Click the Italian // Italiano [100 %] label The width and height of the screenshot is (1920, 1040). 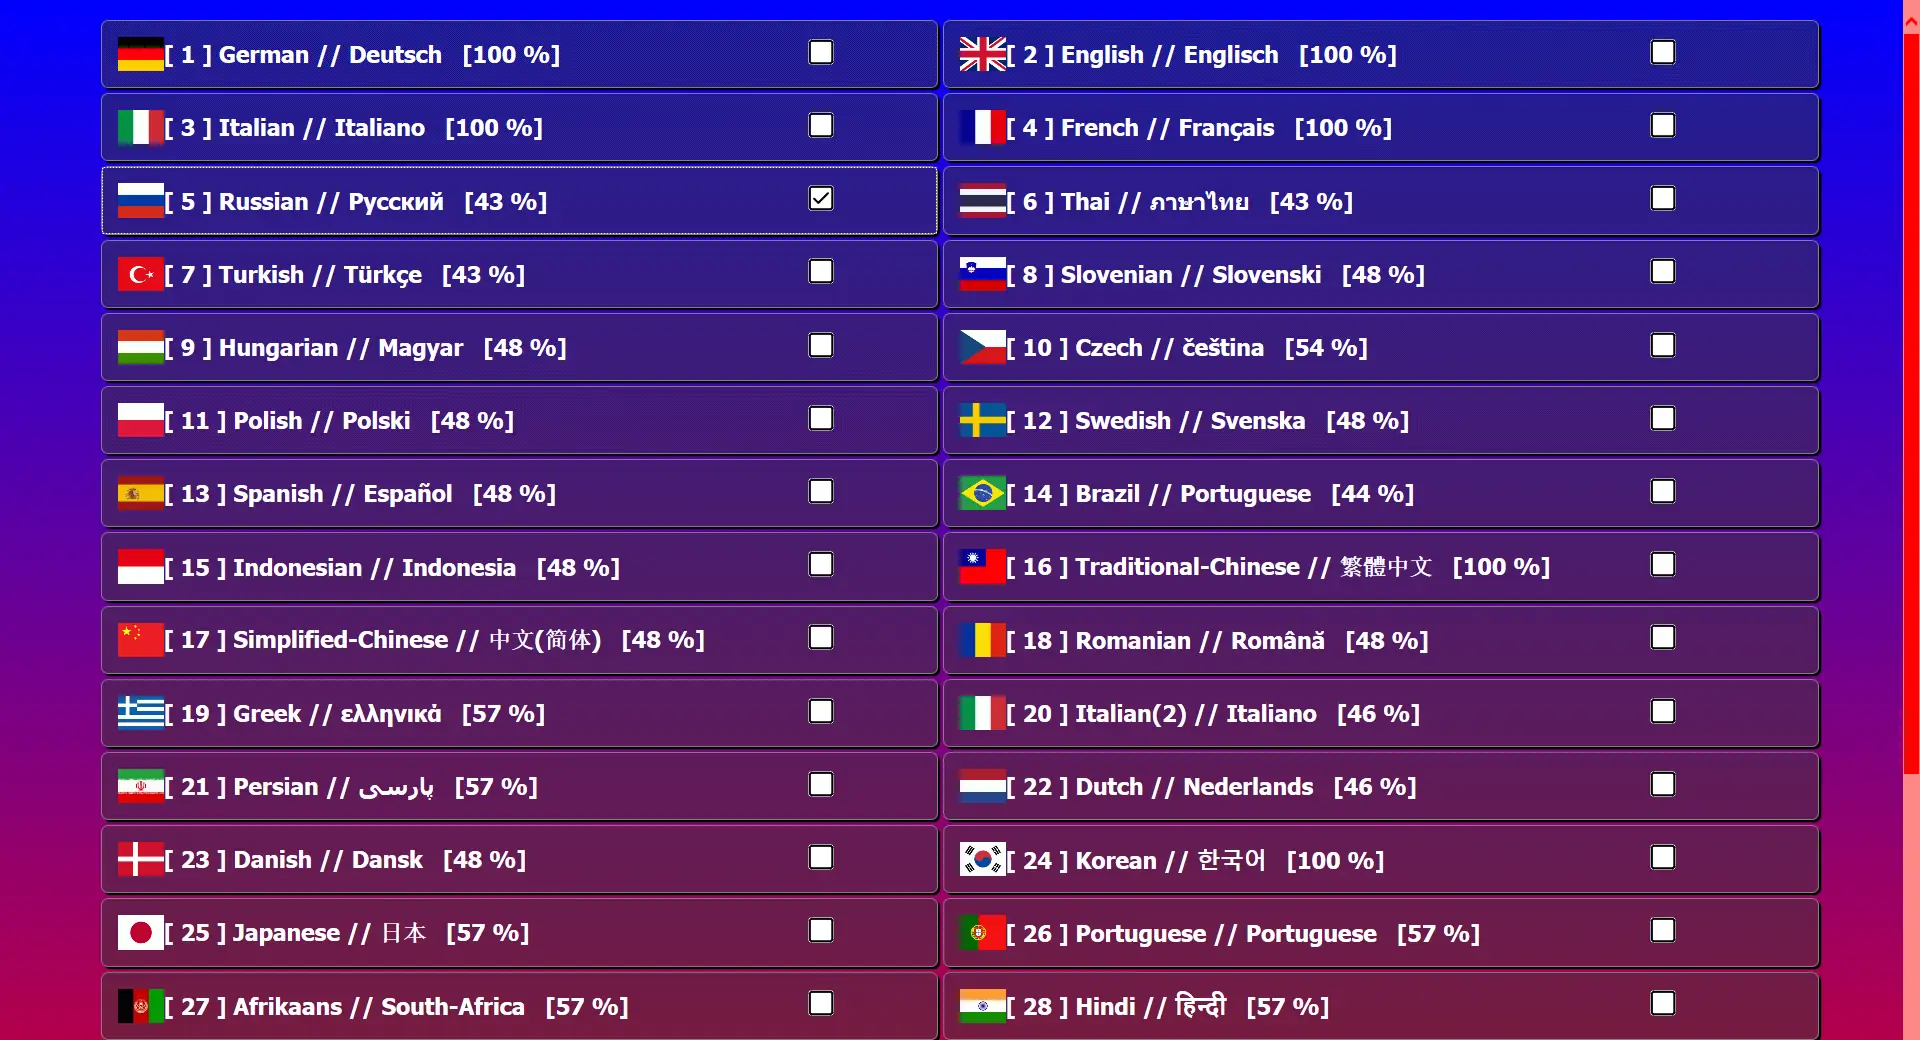[354, 128]
